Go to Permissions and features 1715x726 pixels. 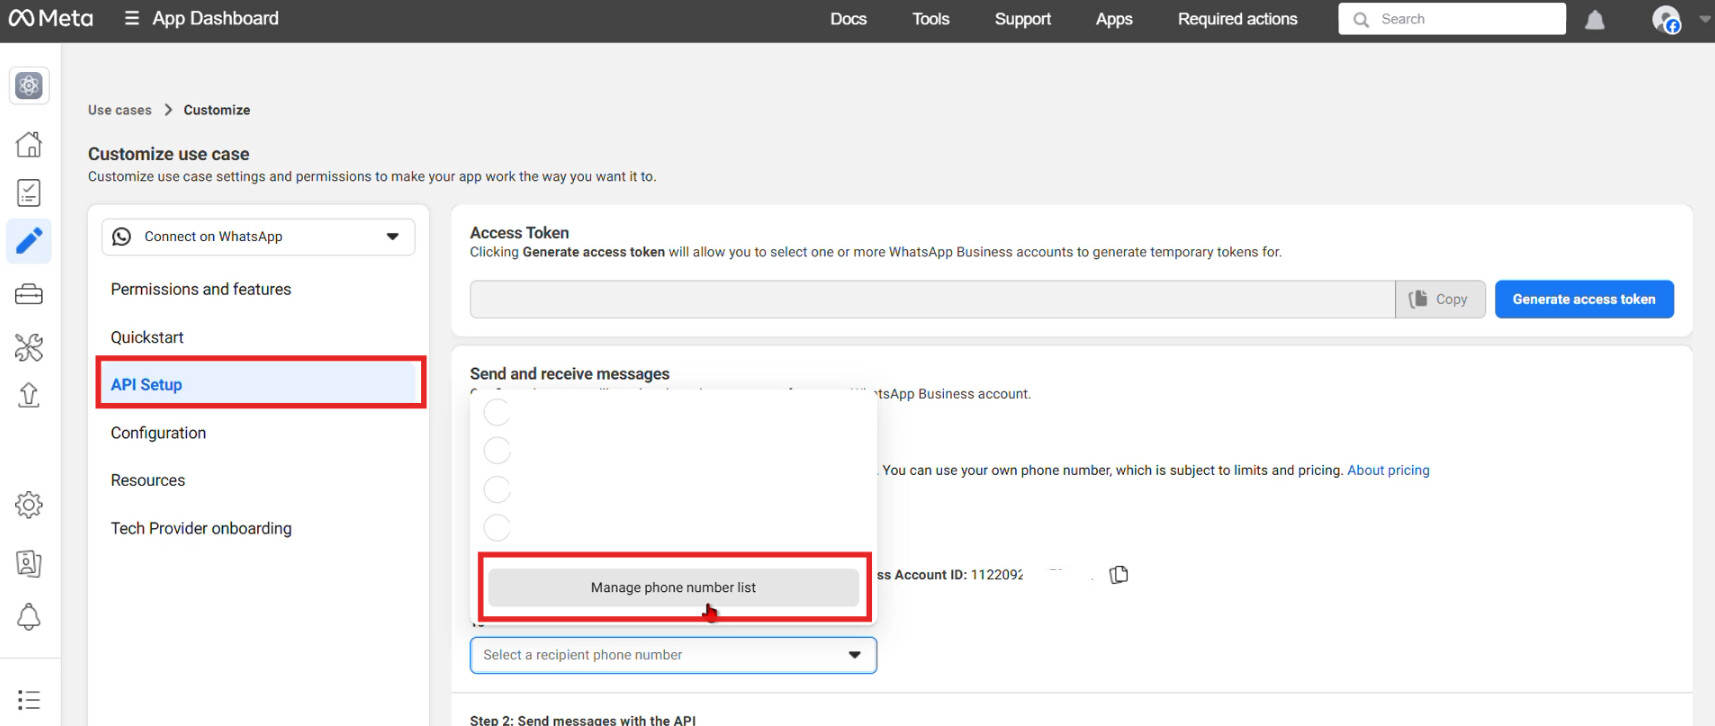pyautogui.click(x=201, y=289)
